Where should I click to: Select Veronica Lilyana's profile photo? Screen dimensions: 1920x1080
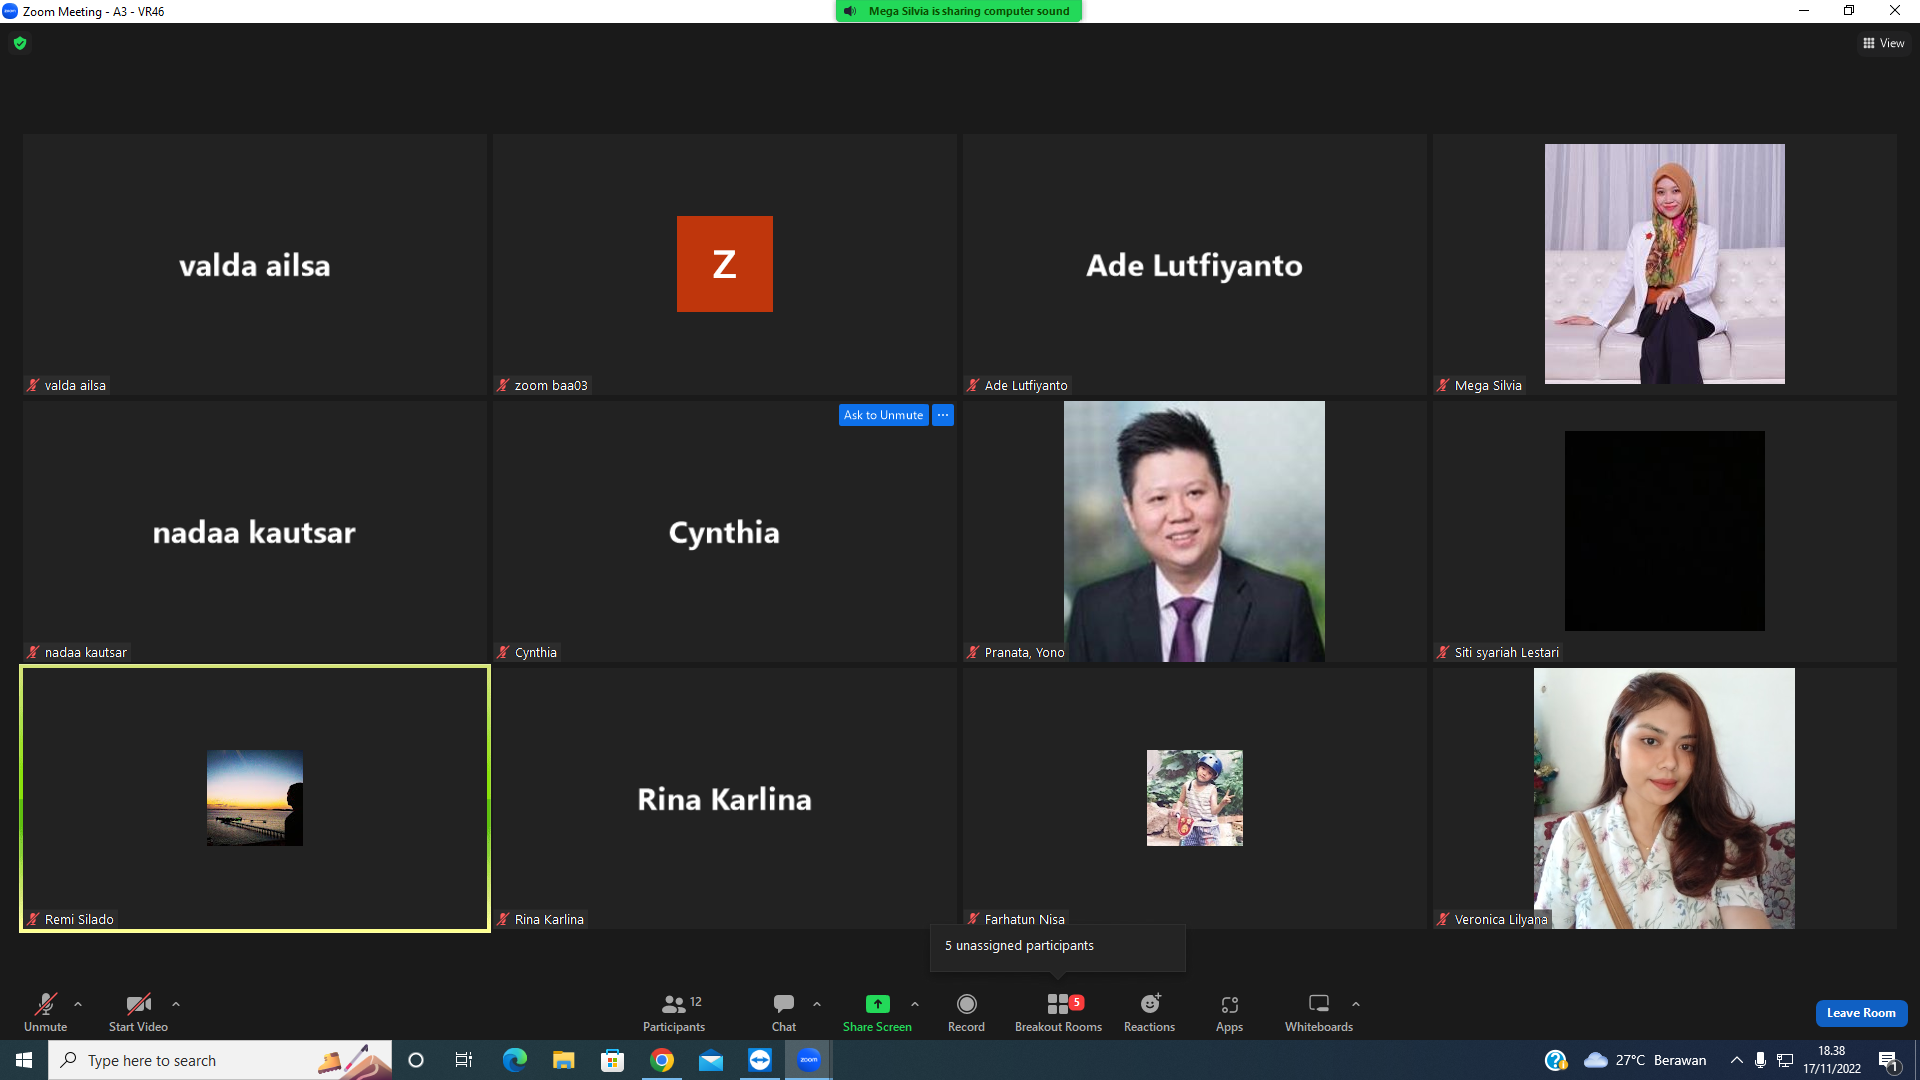point(1664,798)
